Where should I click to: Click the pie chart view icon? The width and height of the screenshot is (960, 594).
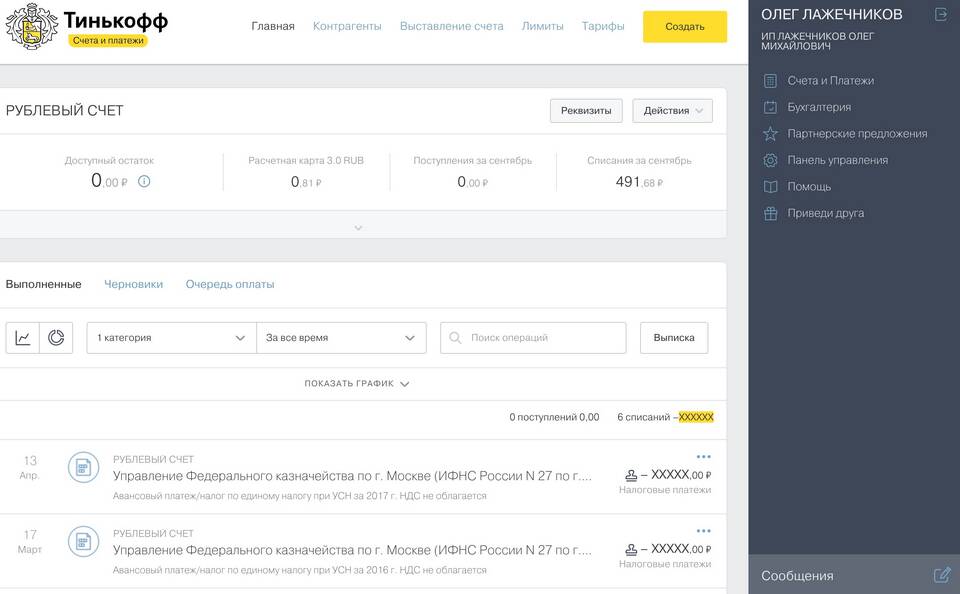click(x=56, y=338)
